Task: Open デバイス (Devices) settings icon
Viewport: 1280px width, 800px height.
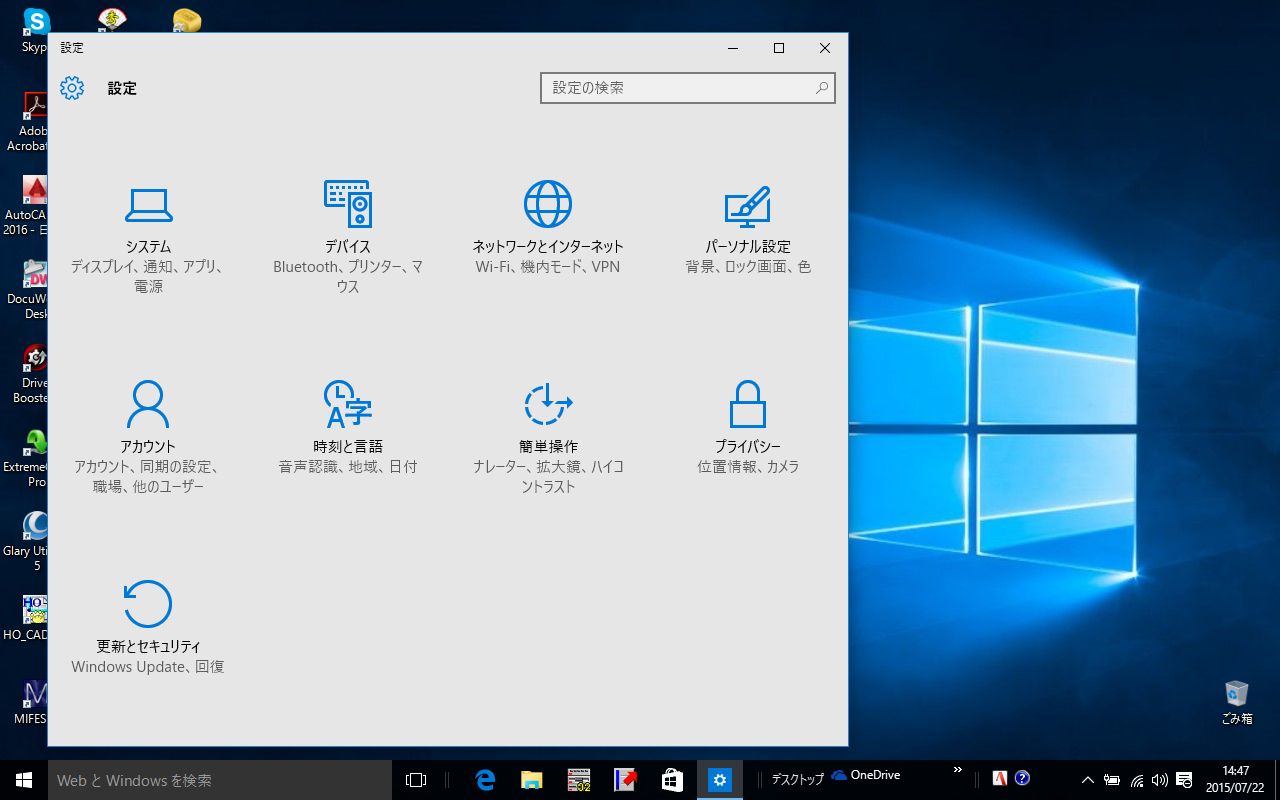Action: click(348, 204)
